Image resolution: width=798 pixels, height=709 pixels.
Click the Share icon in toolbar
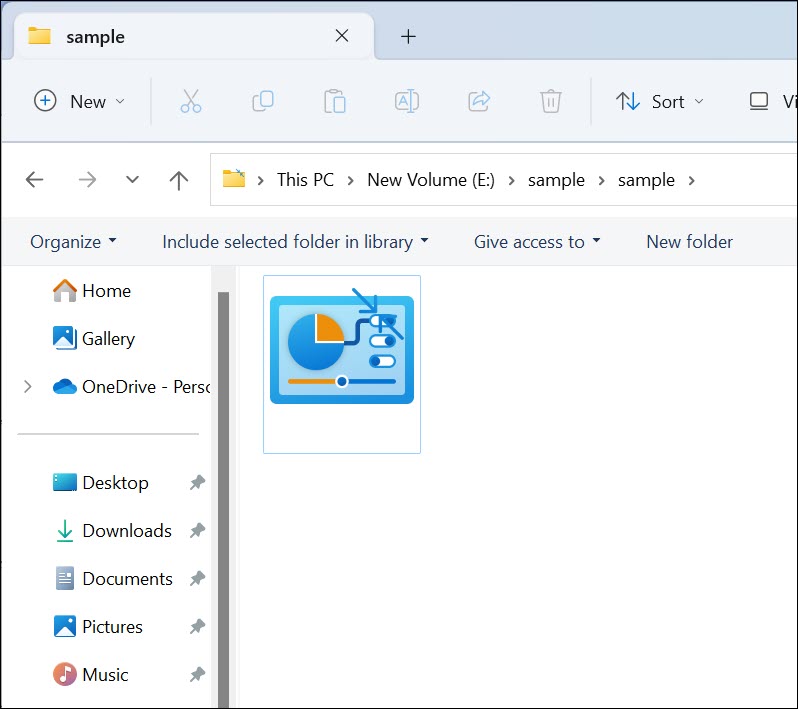479,101
